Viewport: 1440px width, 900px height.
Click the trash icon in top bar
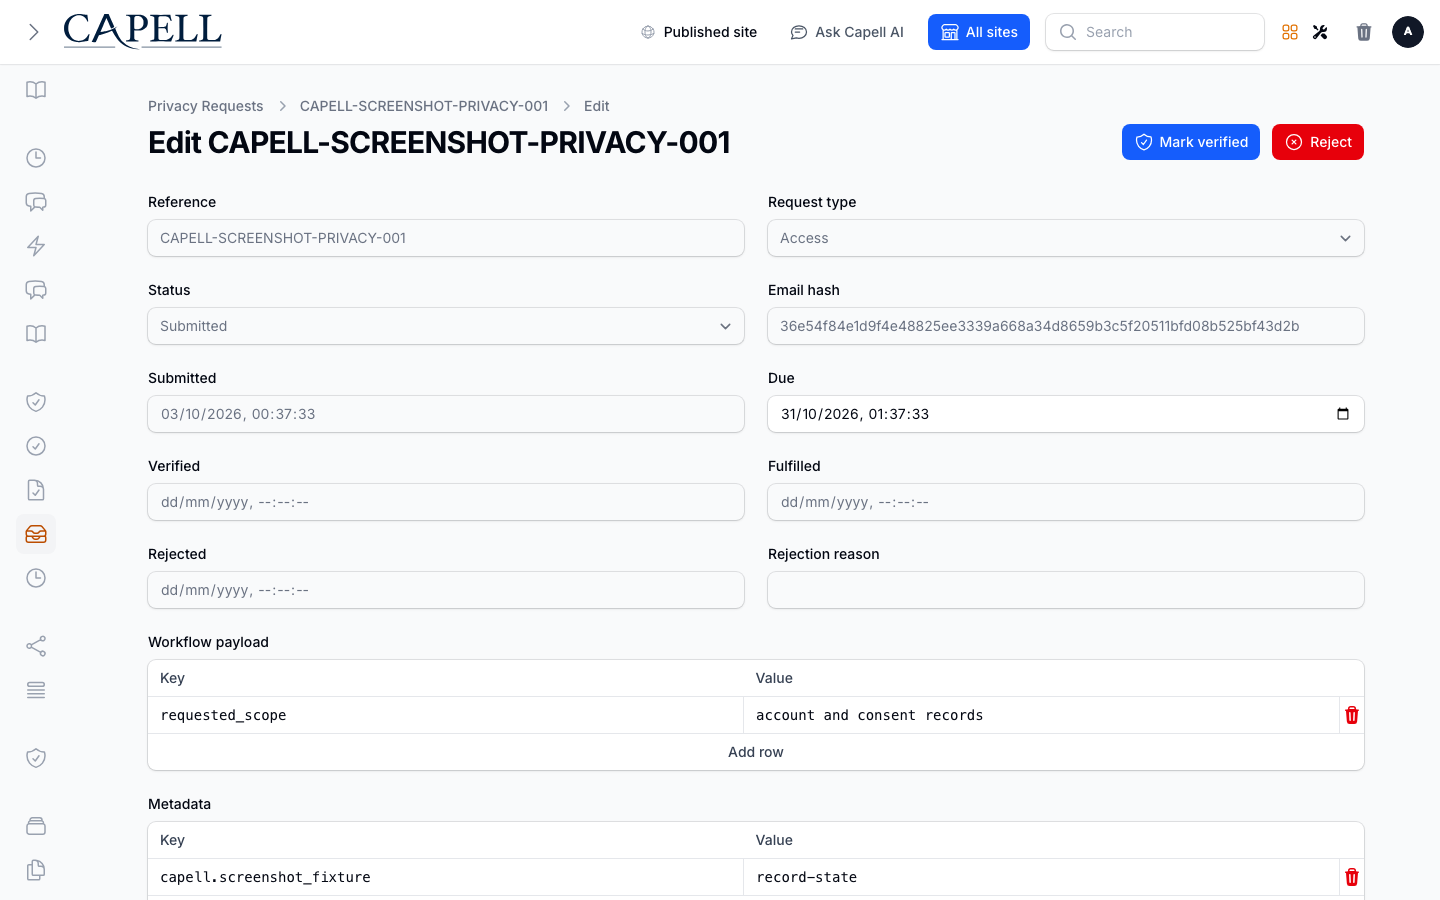click(x=1364, y=32)
